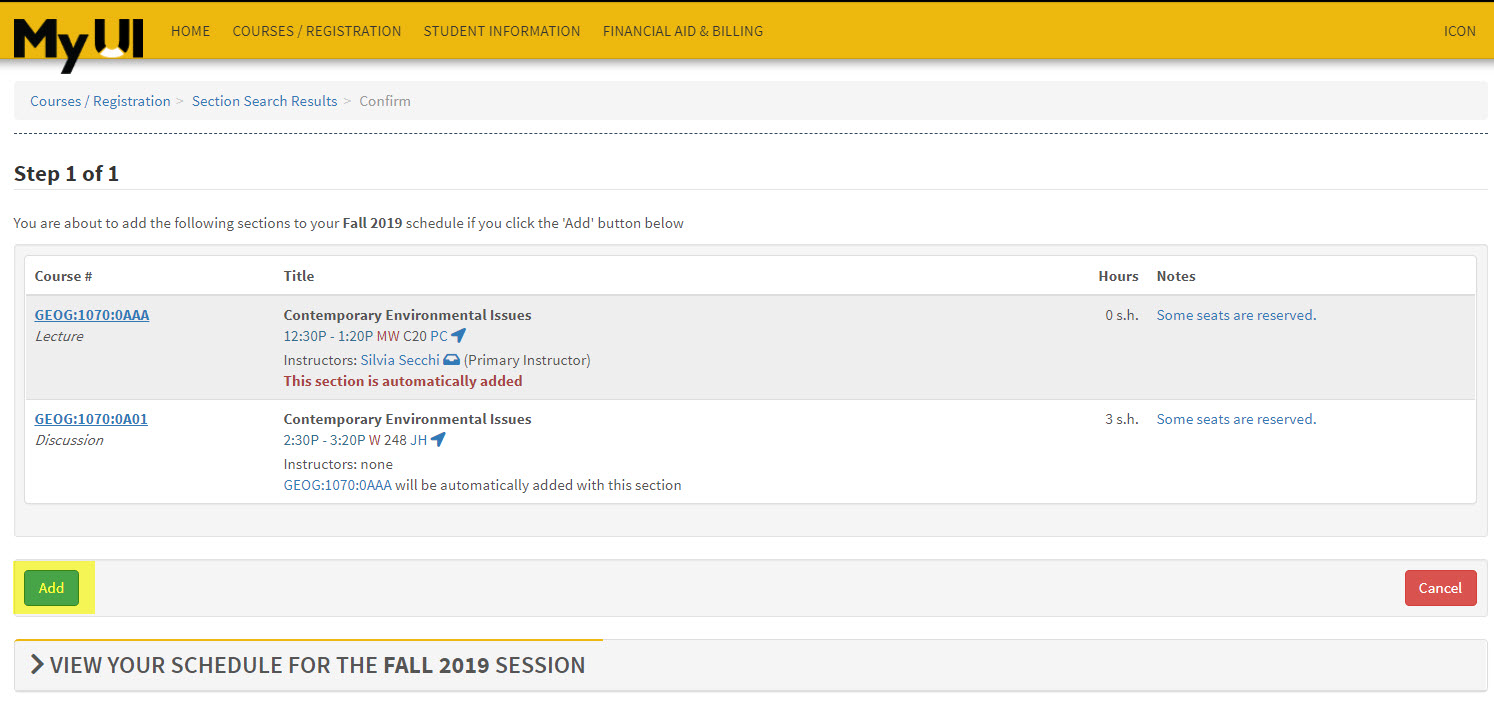Go to ICON in the top bar
Screen dimensions: 1494x701
pyautogui.click(x=1460, y=31)
